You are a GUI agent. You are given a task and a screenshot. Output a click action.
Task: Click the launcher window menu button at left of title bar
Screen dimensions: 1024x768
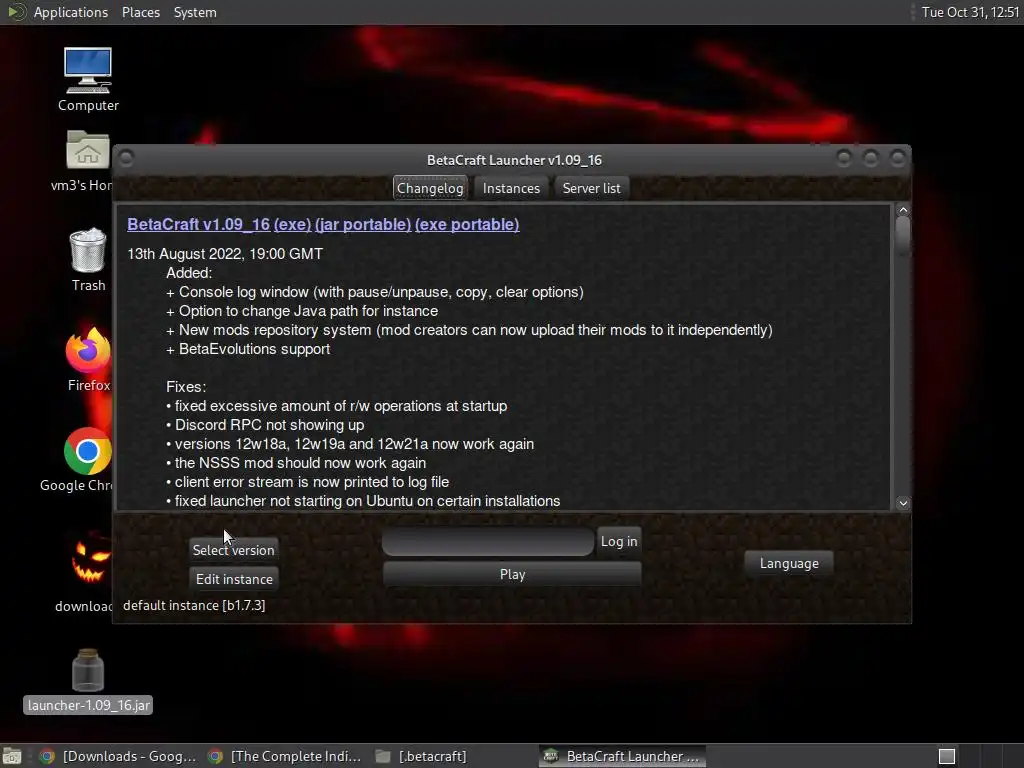coord(127,159)
